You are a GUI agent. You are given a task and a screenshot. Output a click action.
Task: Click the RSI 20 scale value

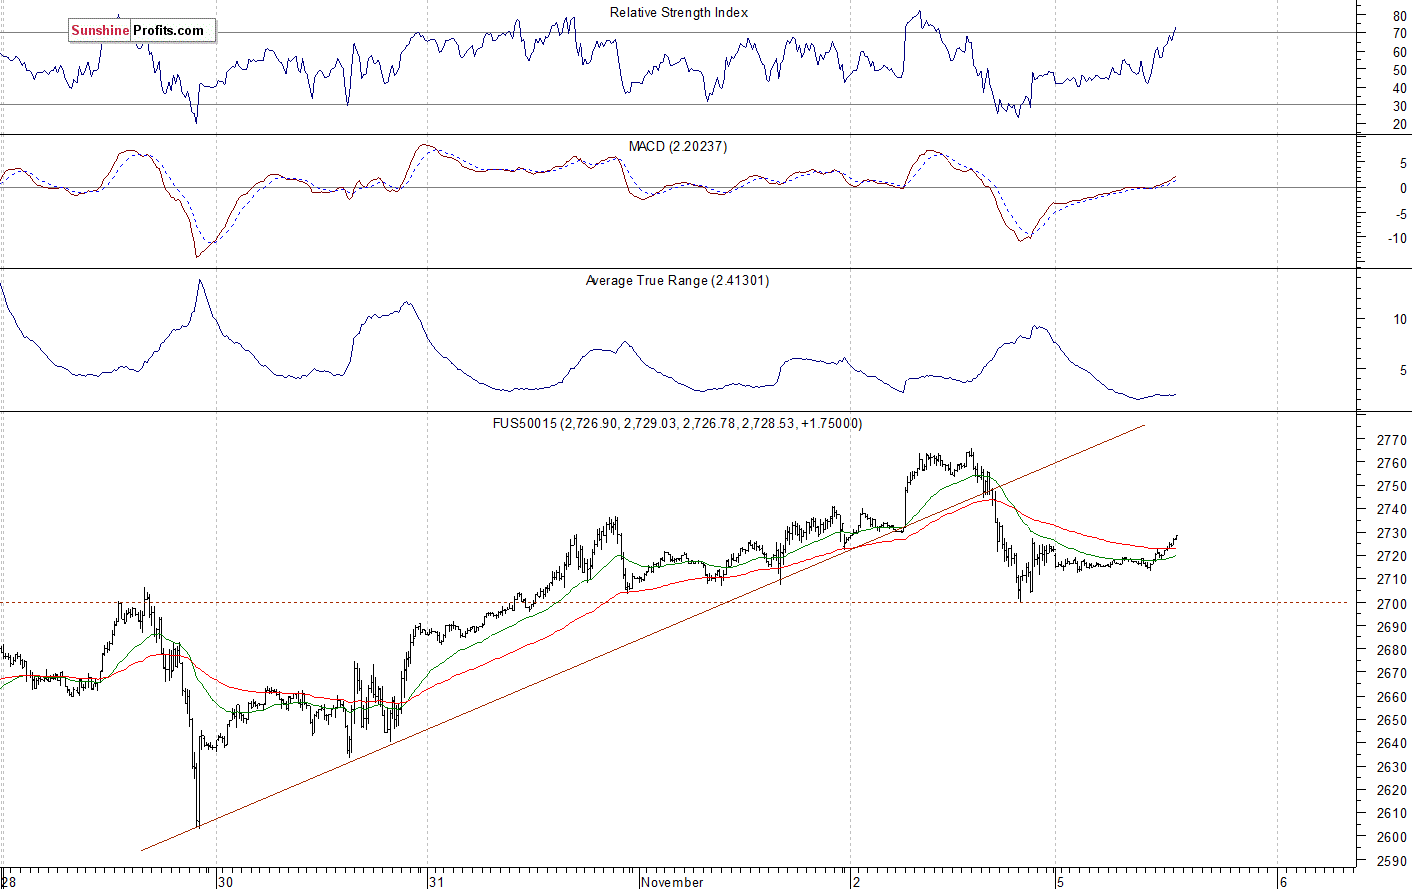click(x=1400, y=125)
